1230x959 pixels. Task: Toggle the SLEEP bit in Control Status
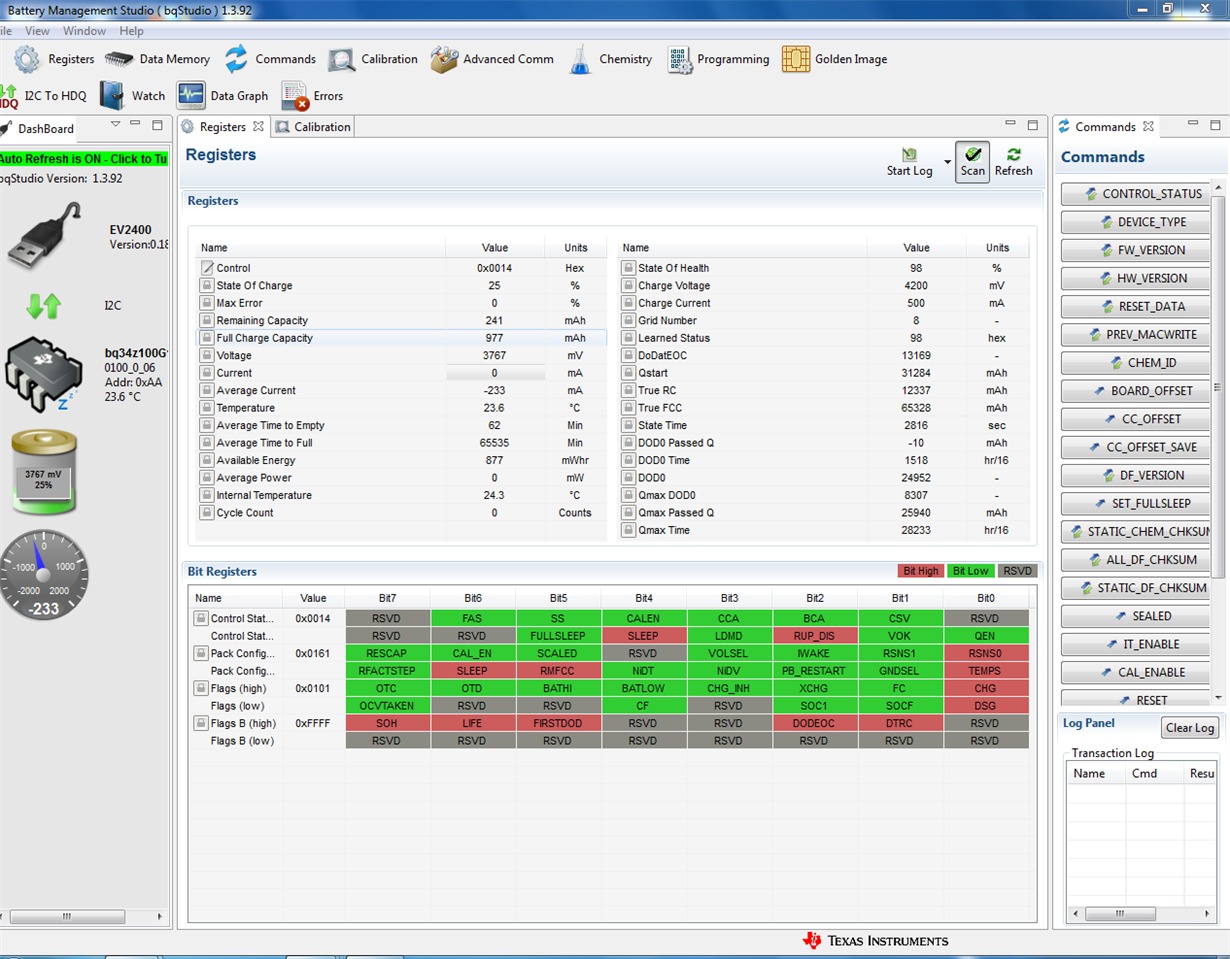pyautogui.click(x=644, y=636)
